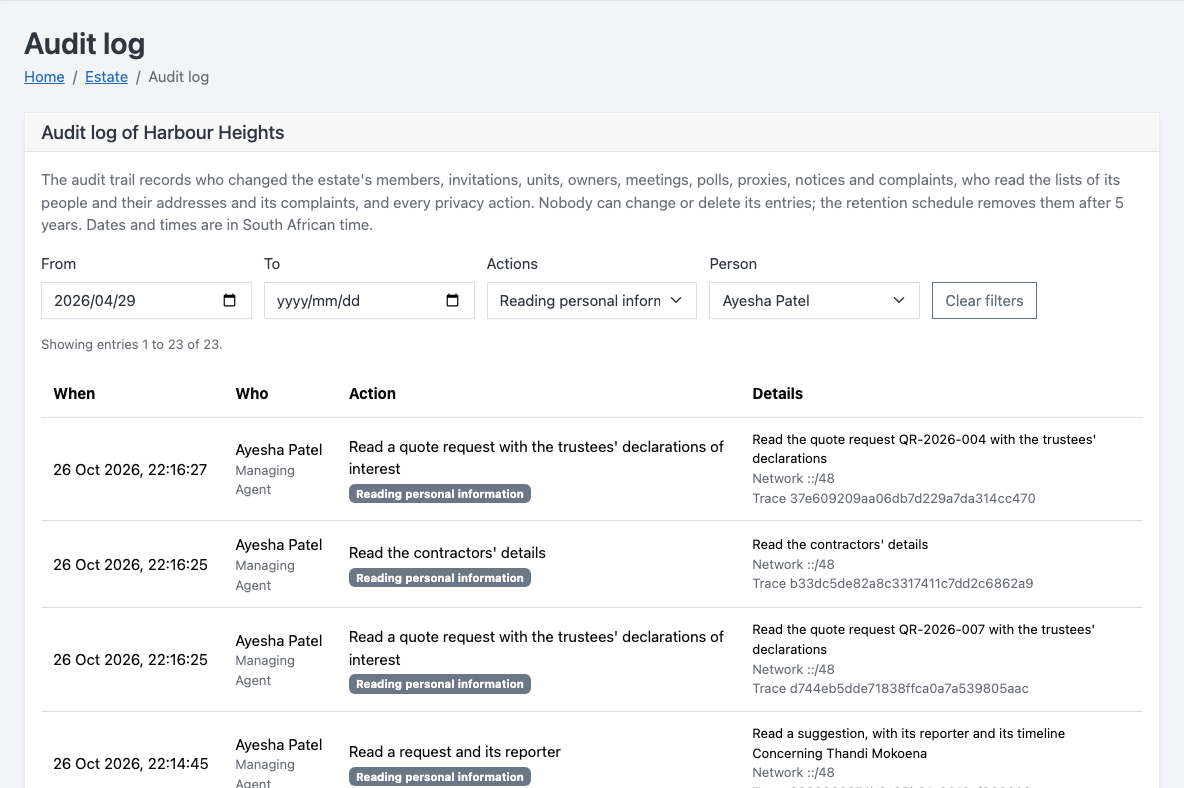The width and height of the screenshot is (1184, 788).
Task: Click the trace ID starting with b33dc5de
Action: (x=893, y=583)
